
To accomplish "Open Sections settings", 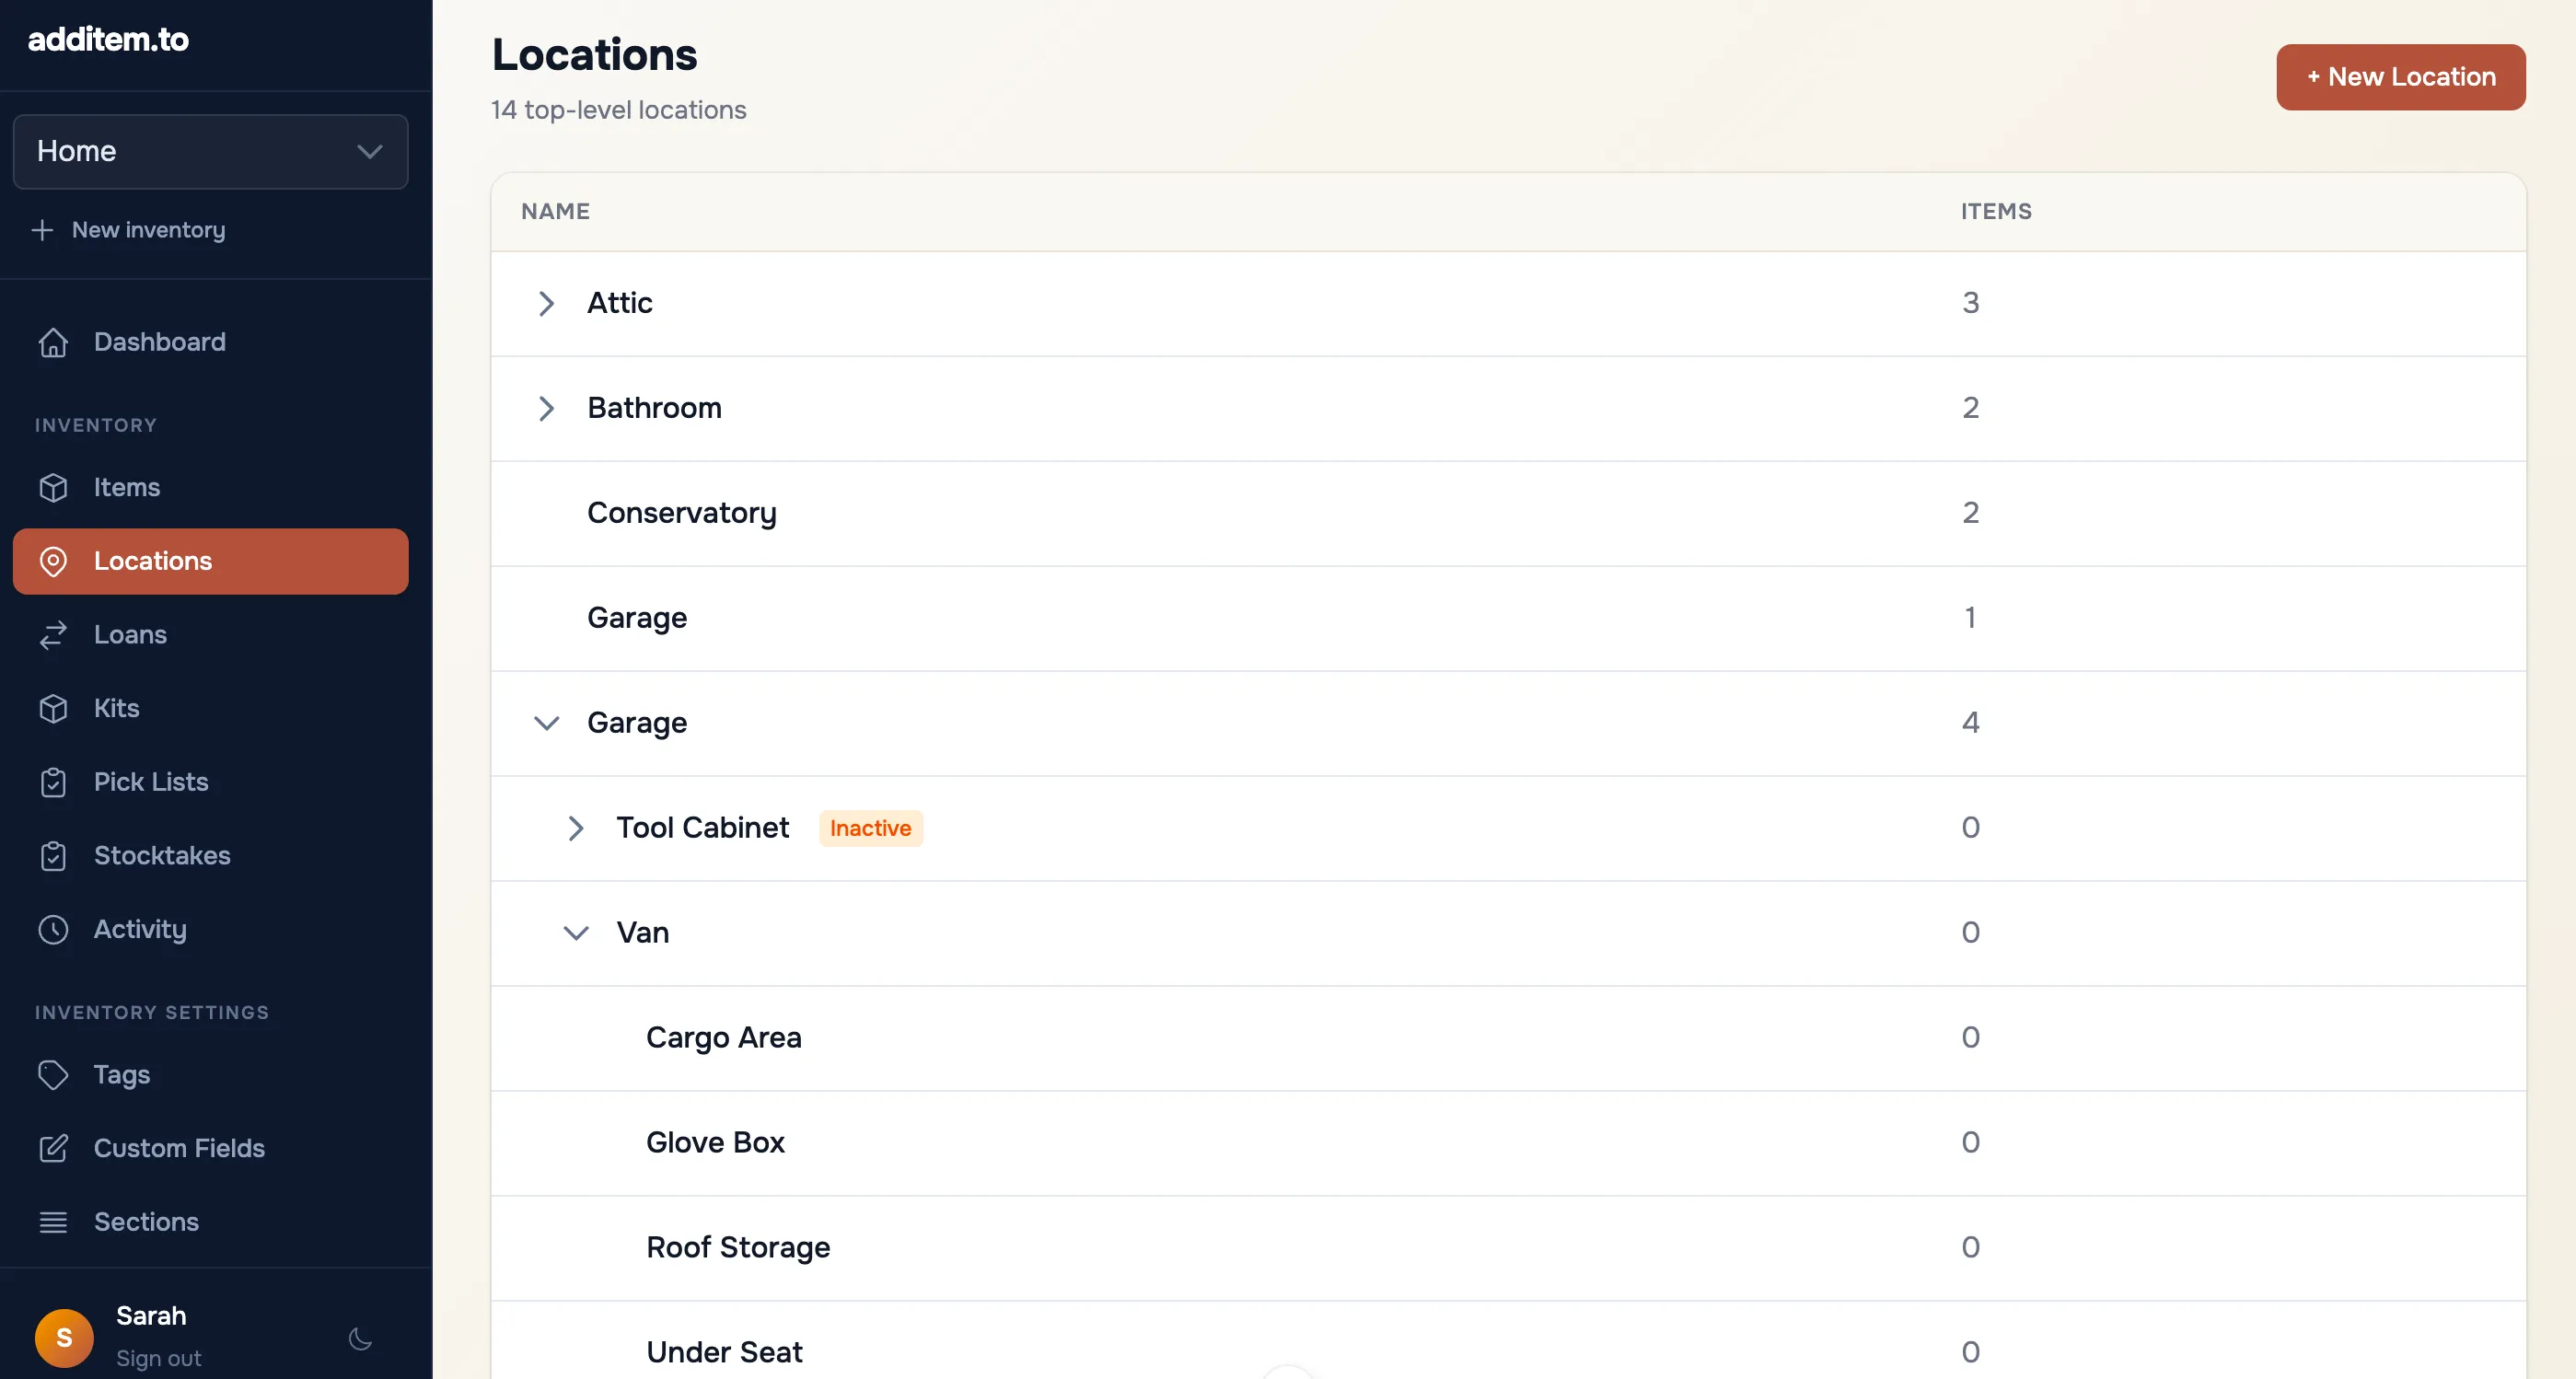I will (211, 1222).
